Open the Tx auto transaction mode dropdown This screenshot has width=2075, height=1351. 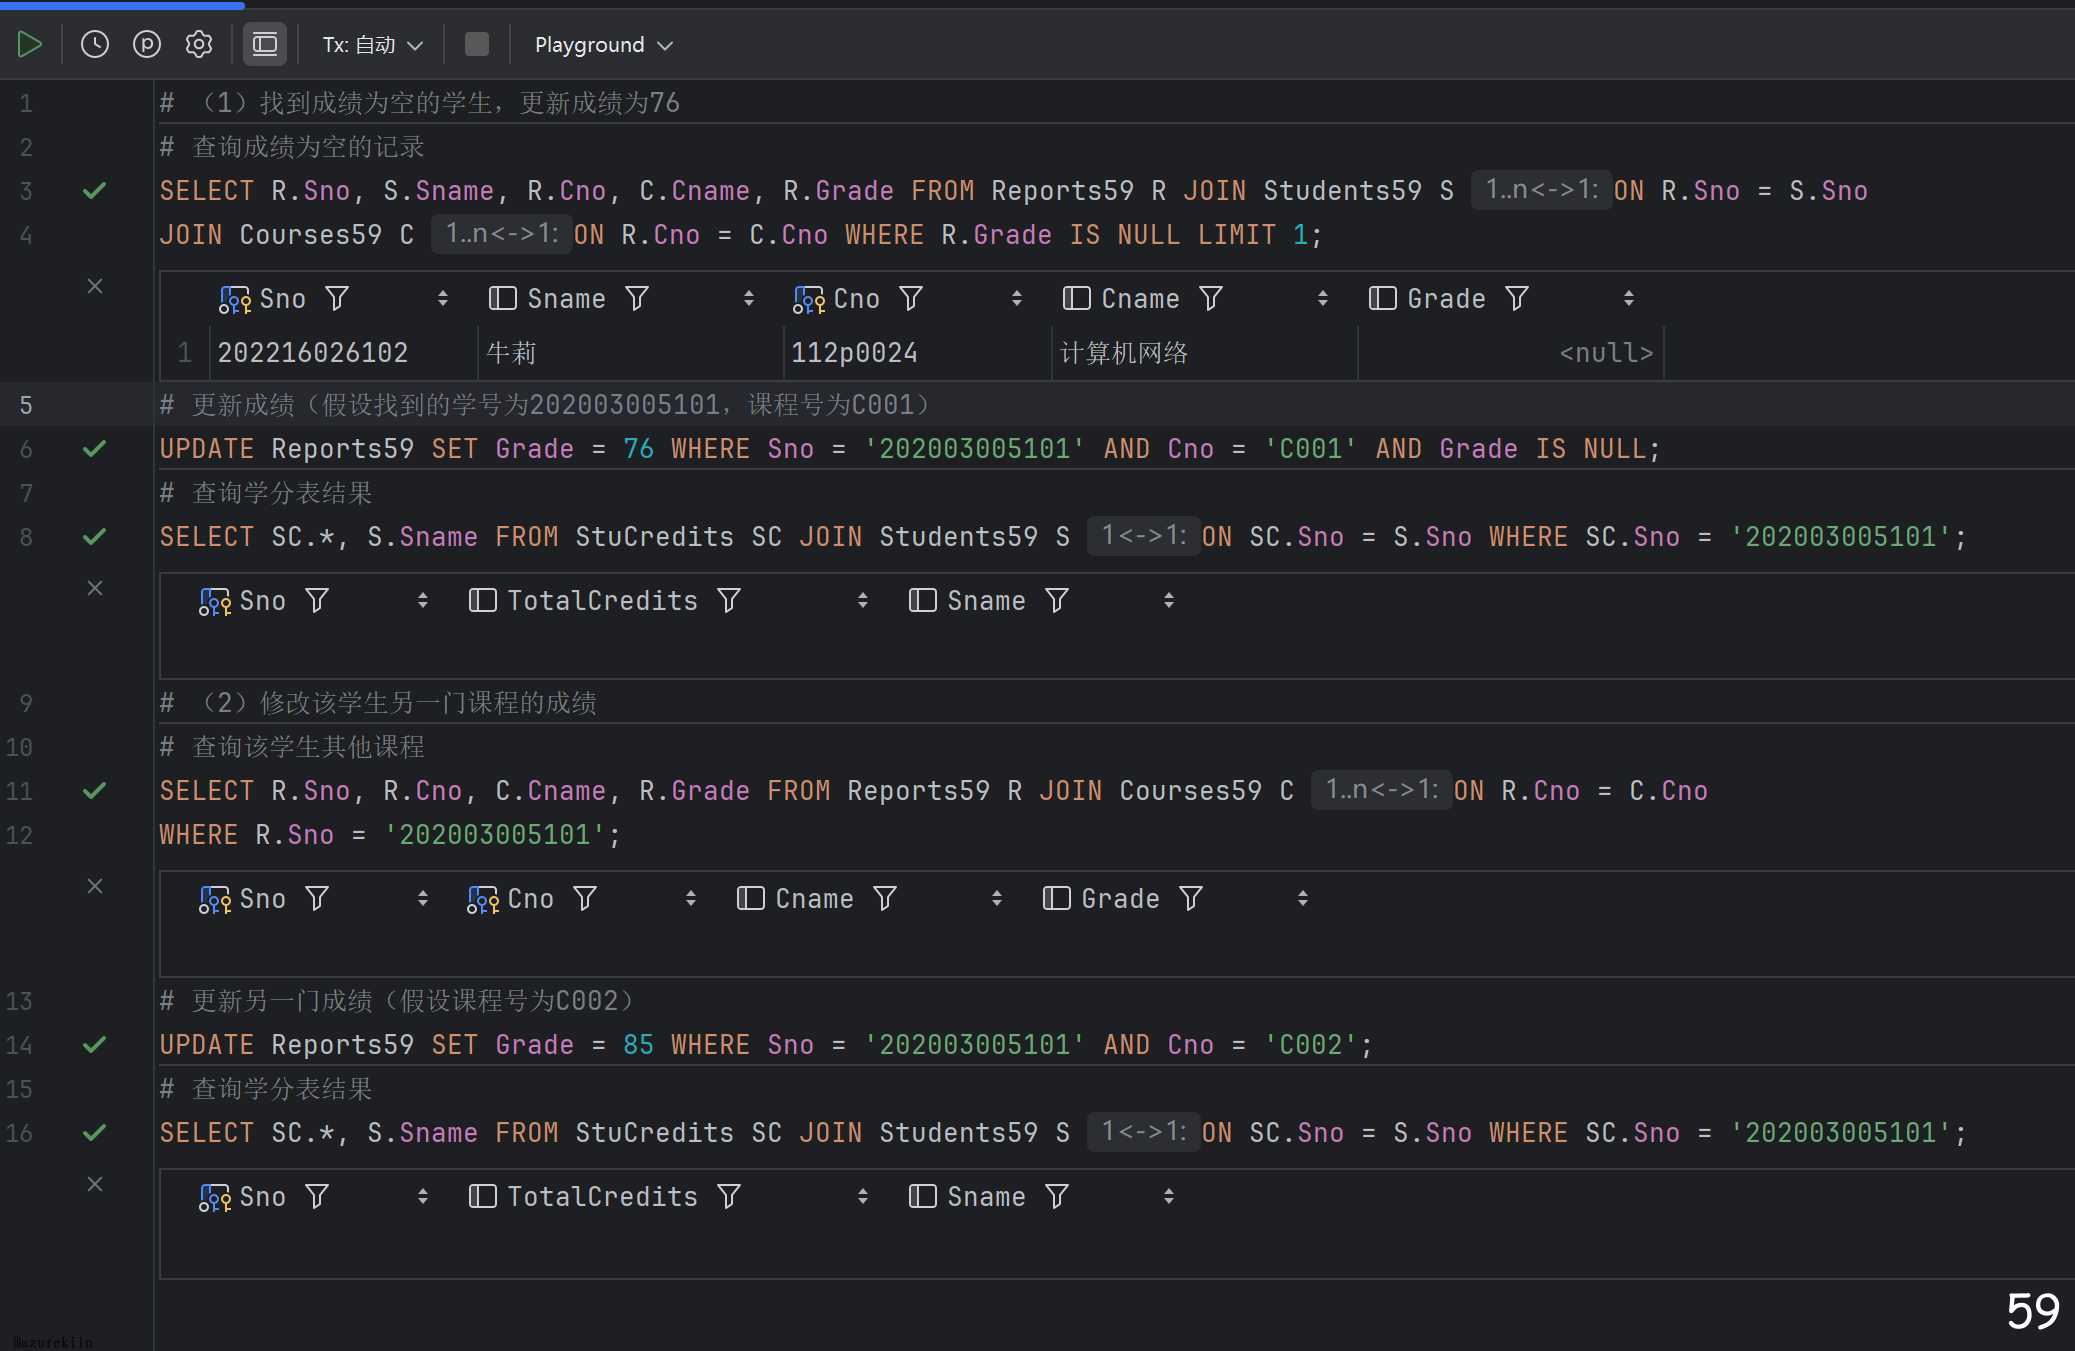[372, 45]
